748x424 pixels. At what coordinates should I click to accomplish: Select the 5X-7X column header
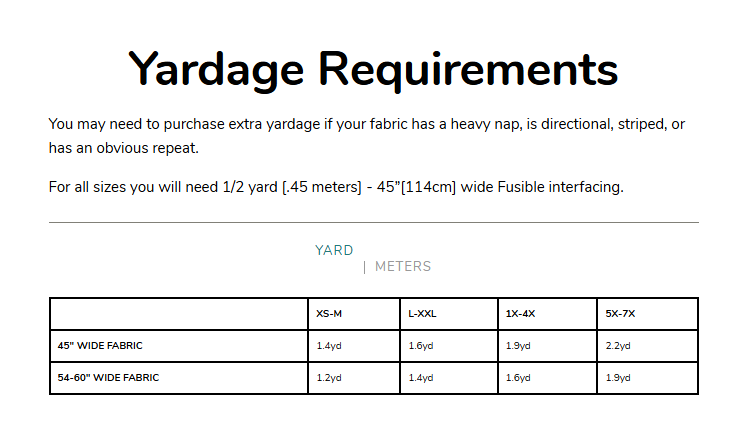[620, 314]
